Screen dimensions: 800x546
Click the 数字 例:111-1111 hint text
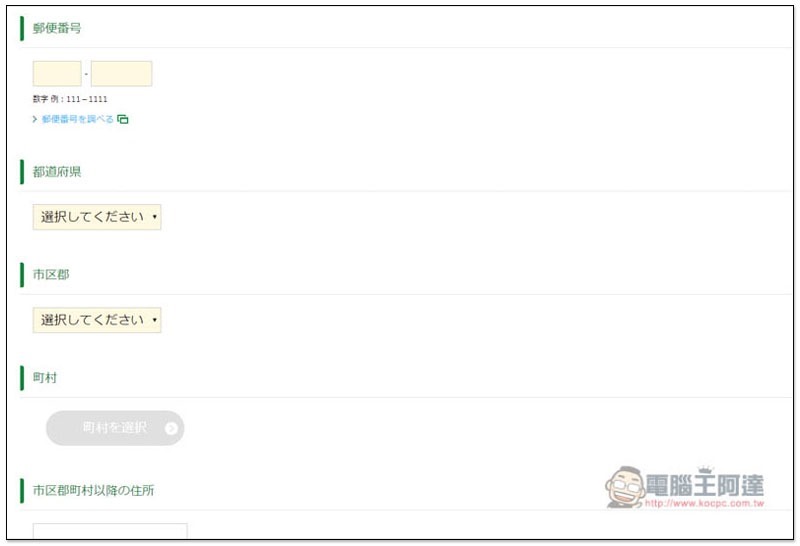point(70,100)
